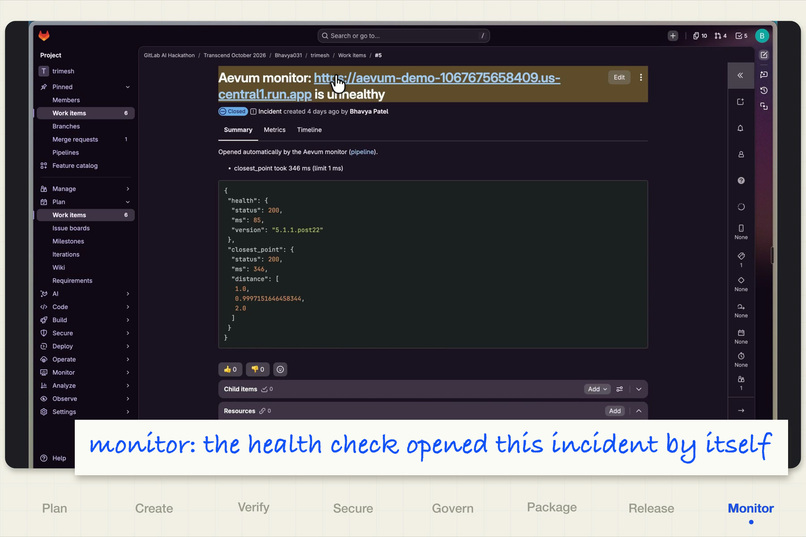This screenshot has height=537, width=806.
Task: Expand the Build sidebar section
Action: point(128,320)
